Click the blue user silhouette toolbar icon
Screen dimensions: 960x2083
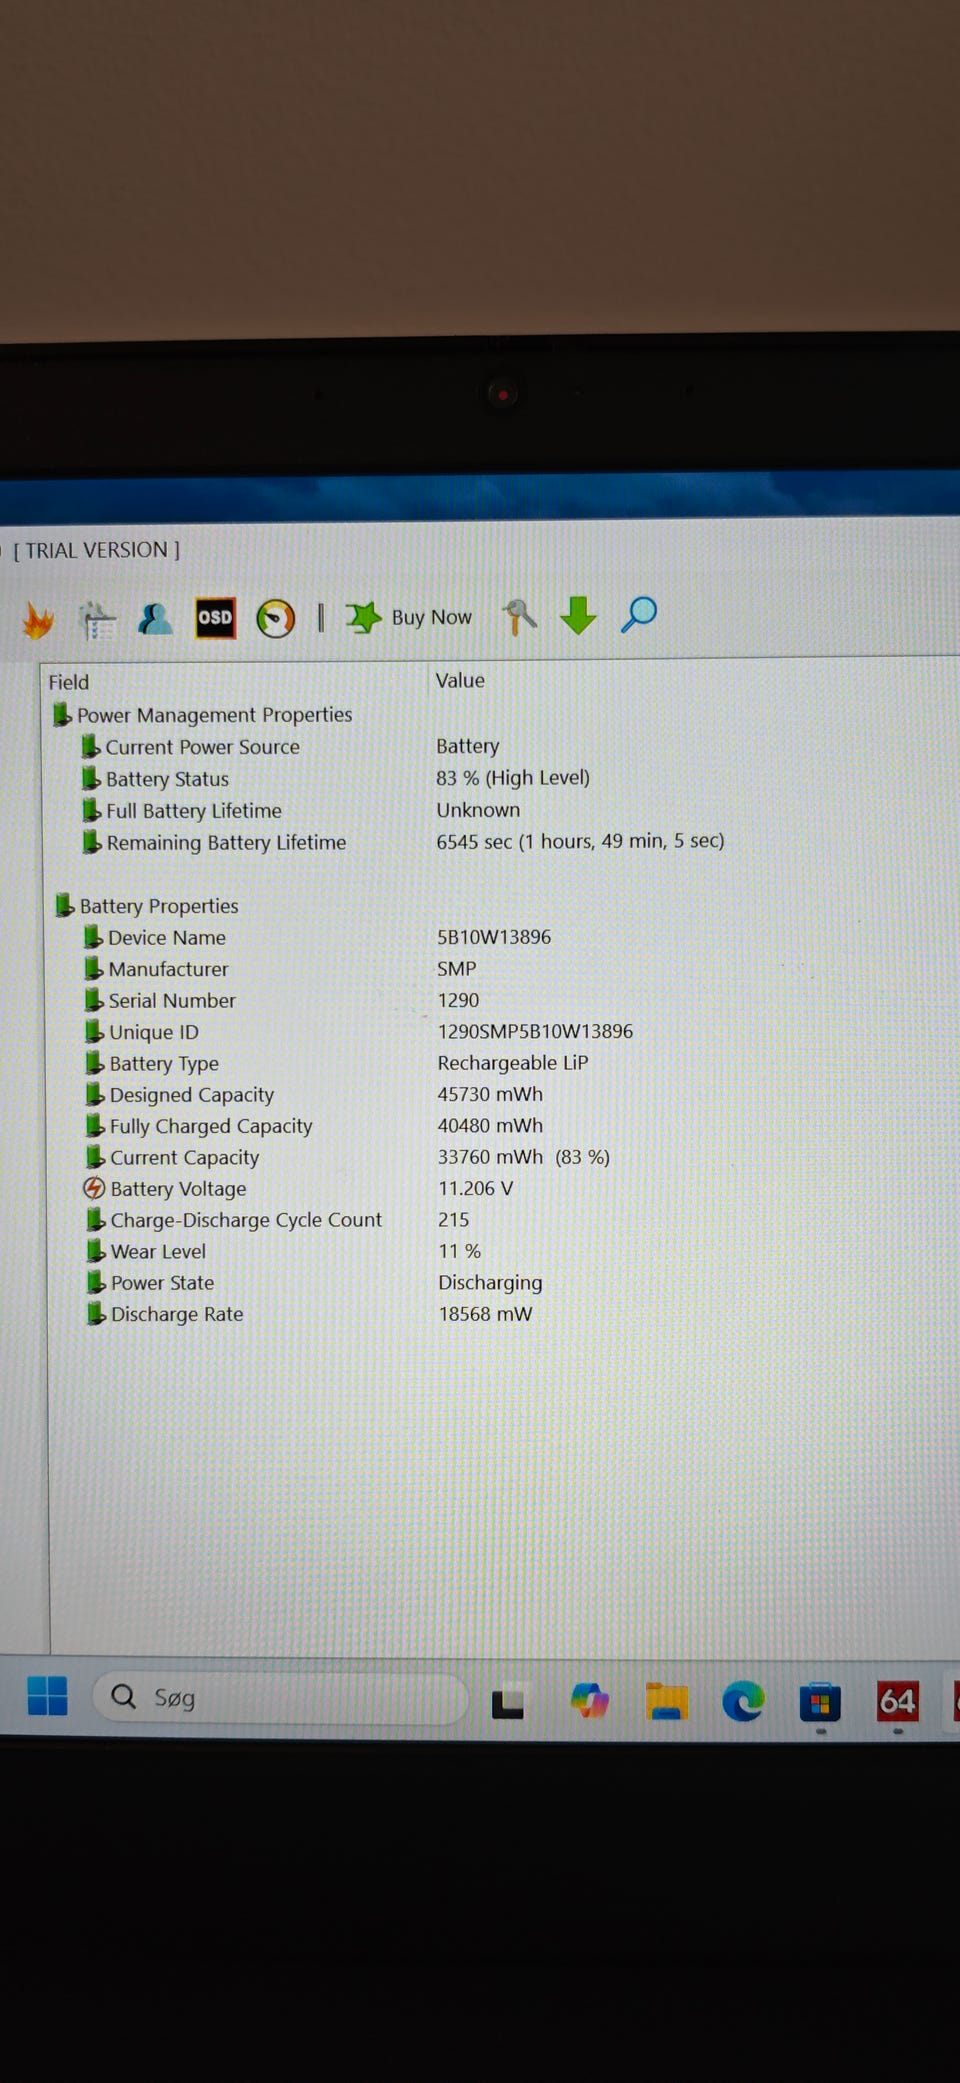tap(155, 619)
